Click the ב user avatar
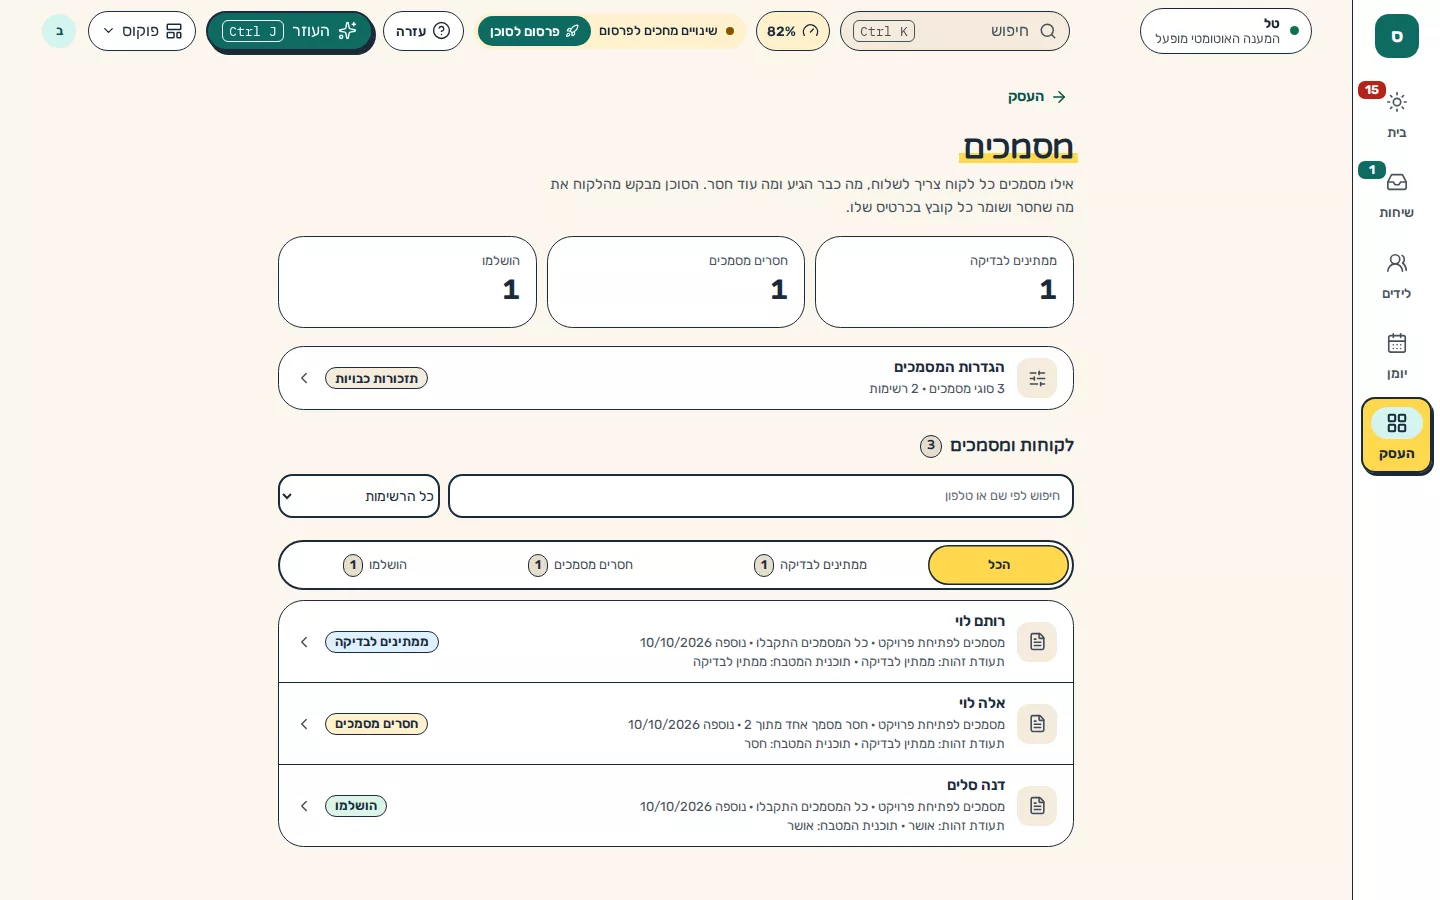Screen dimensions: 1440x900 pos(59,31)
